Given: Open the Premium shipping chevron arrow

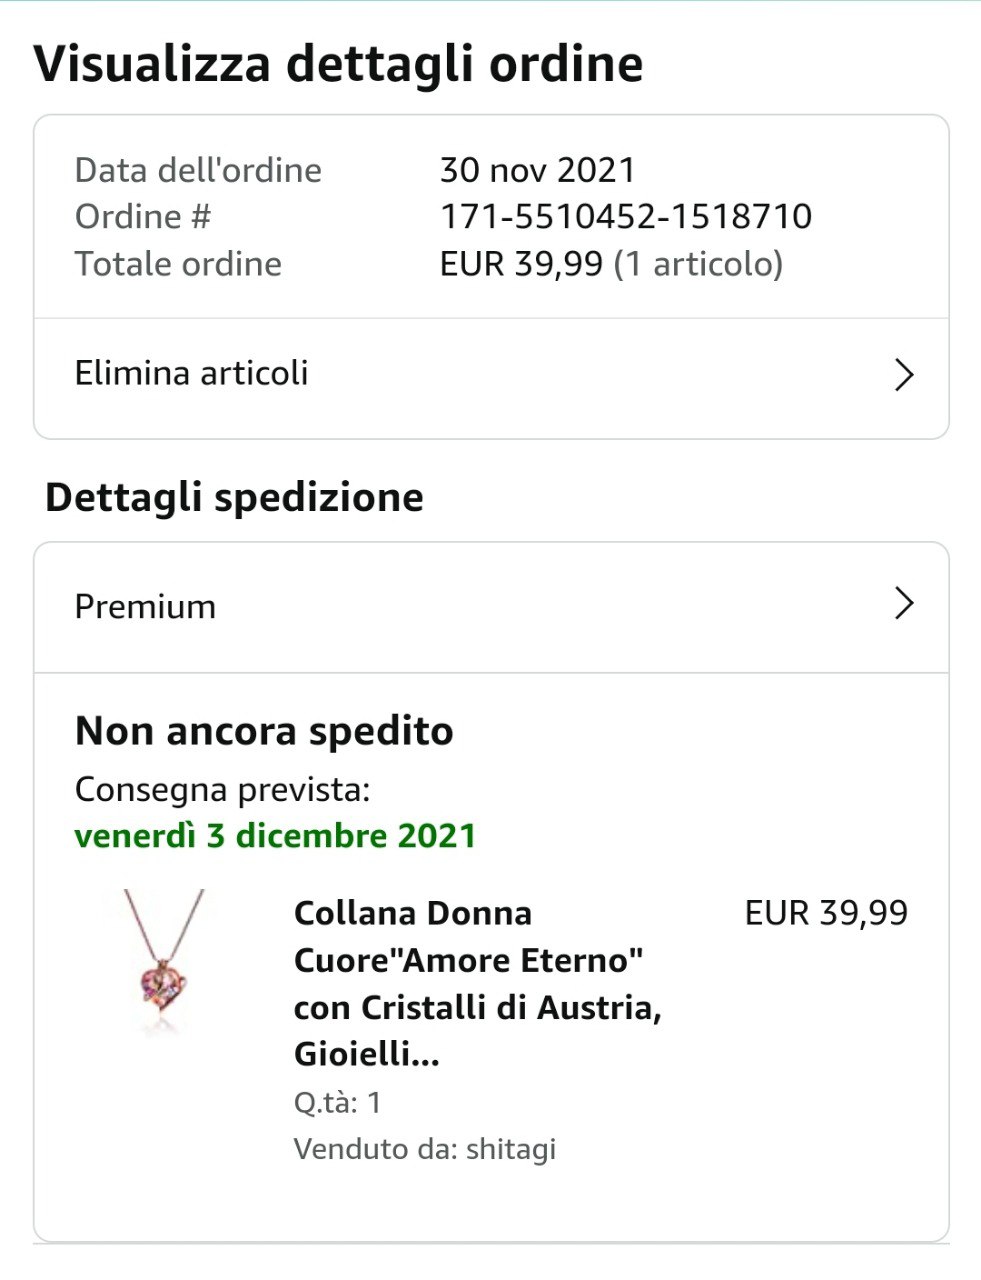Looking at the screenshot, I should (904, 604).
